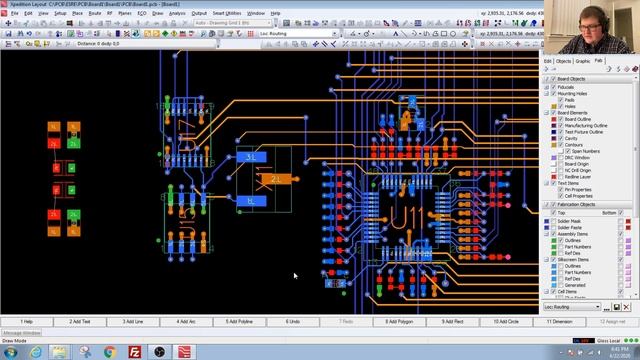This screenshot has height=360, width=640.
Task: Click the save icon in second toolbar
Action: pyautogui.click(x=8, y=34)
